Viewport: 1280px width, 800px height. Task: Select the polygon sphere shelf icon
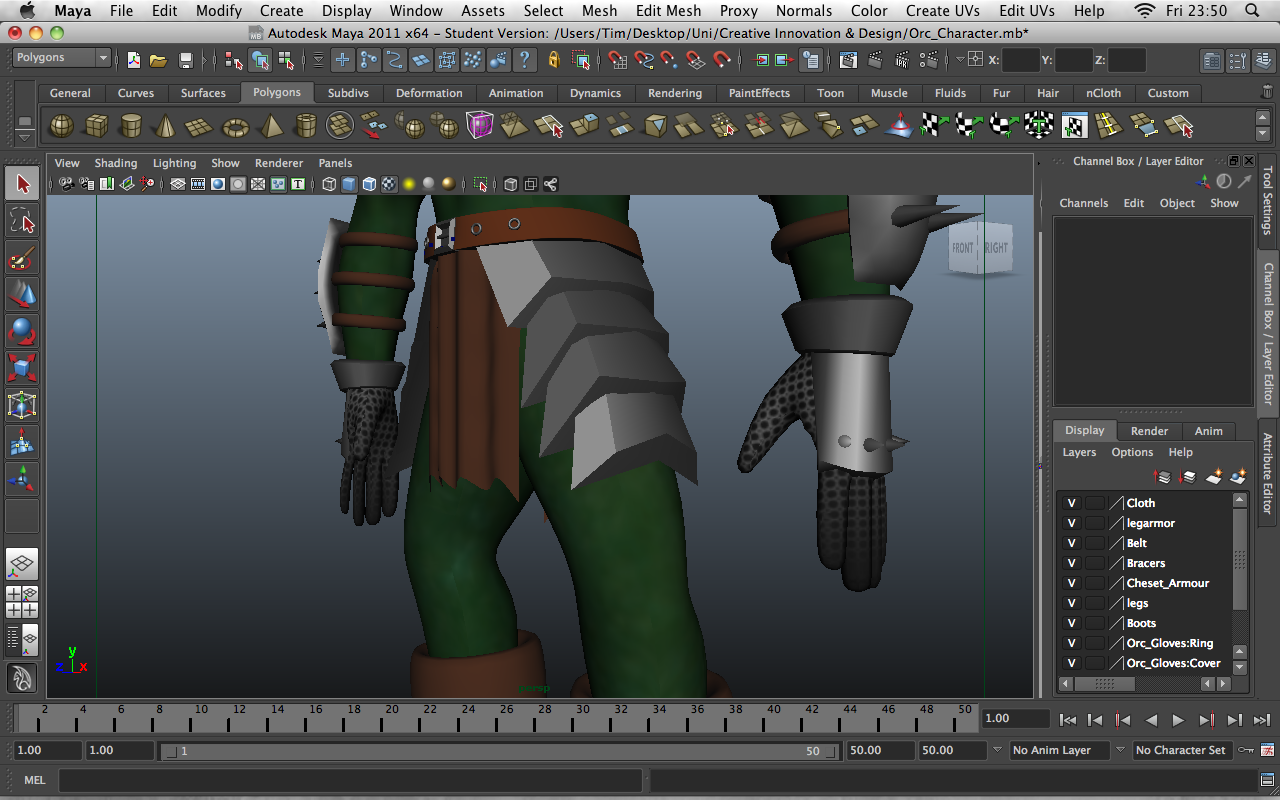coord(62,126)
